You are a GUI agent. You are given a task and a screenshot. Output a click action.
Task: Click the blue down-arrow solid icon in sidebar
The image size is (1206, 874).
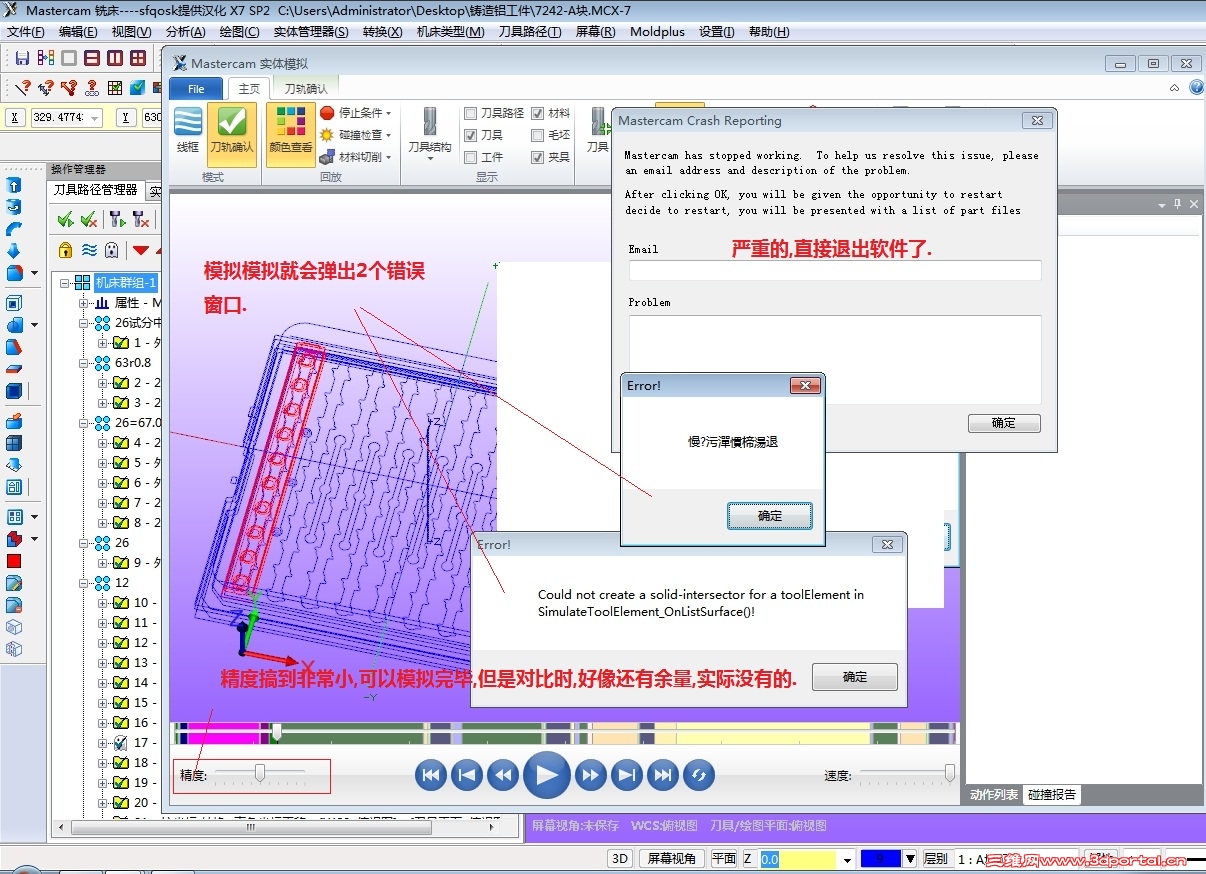pyautogui.click(x=14, y=251)
